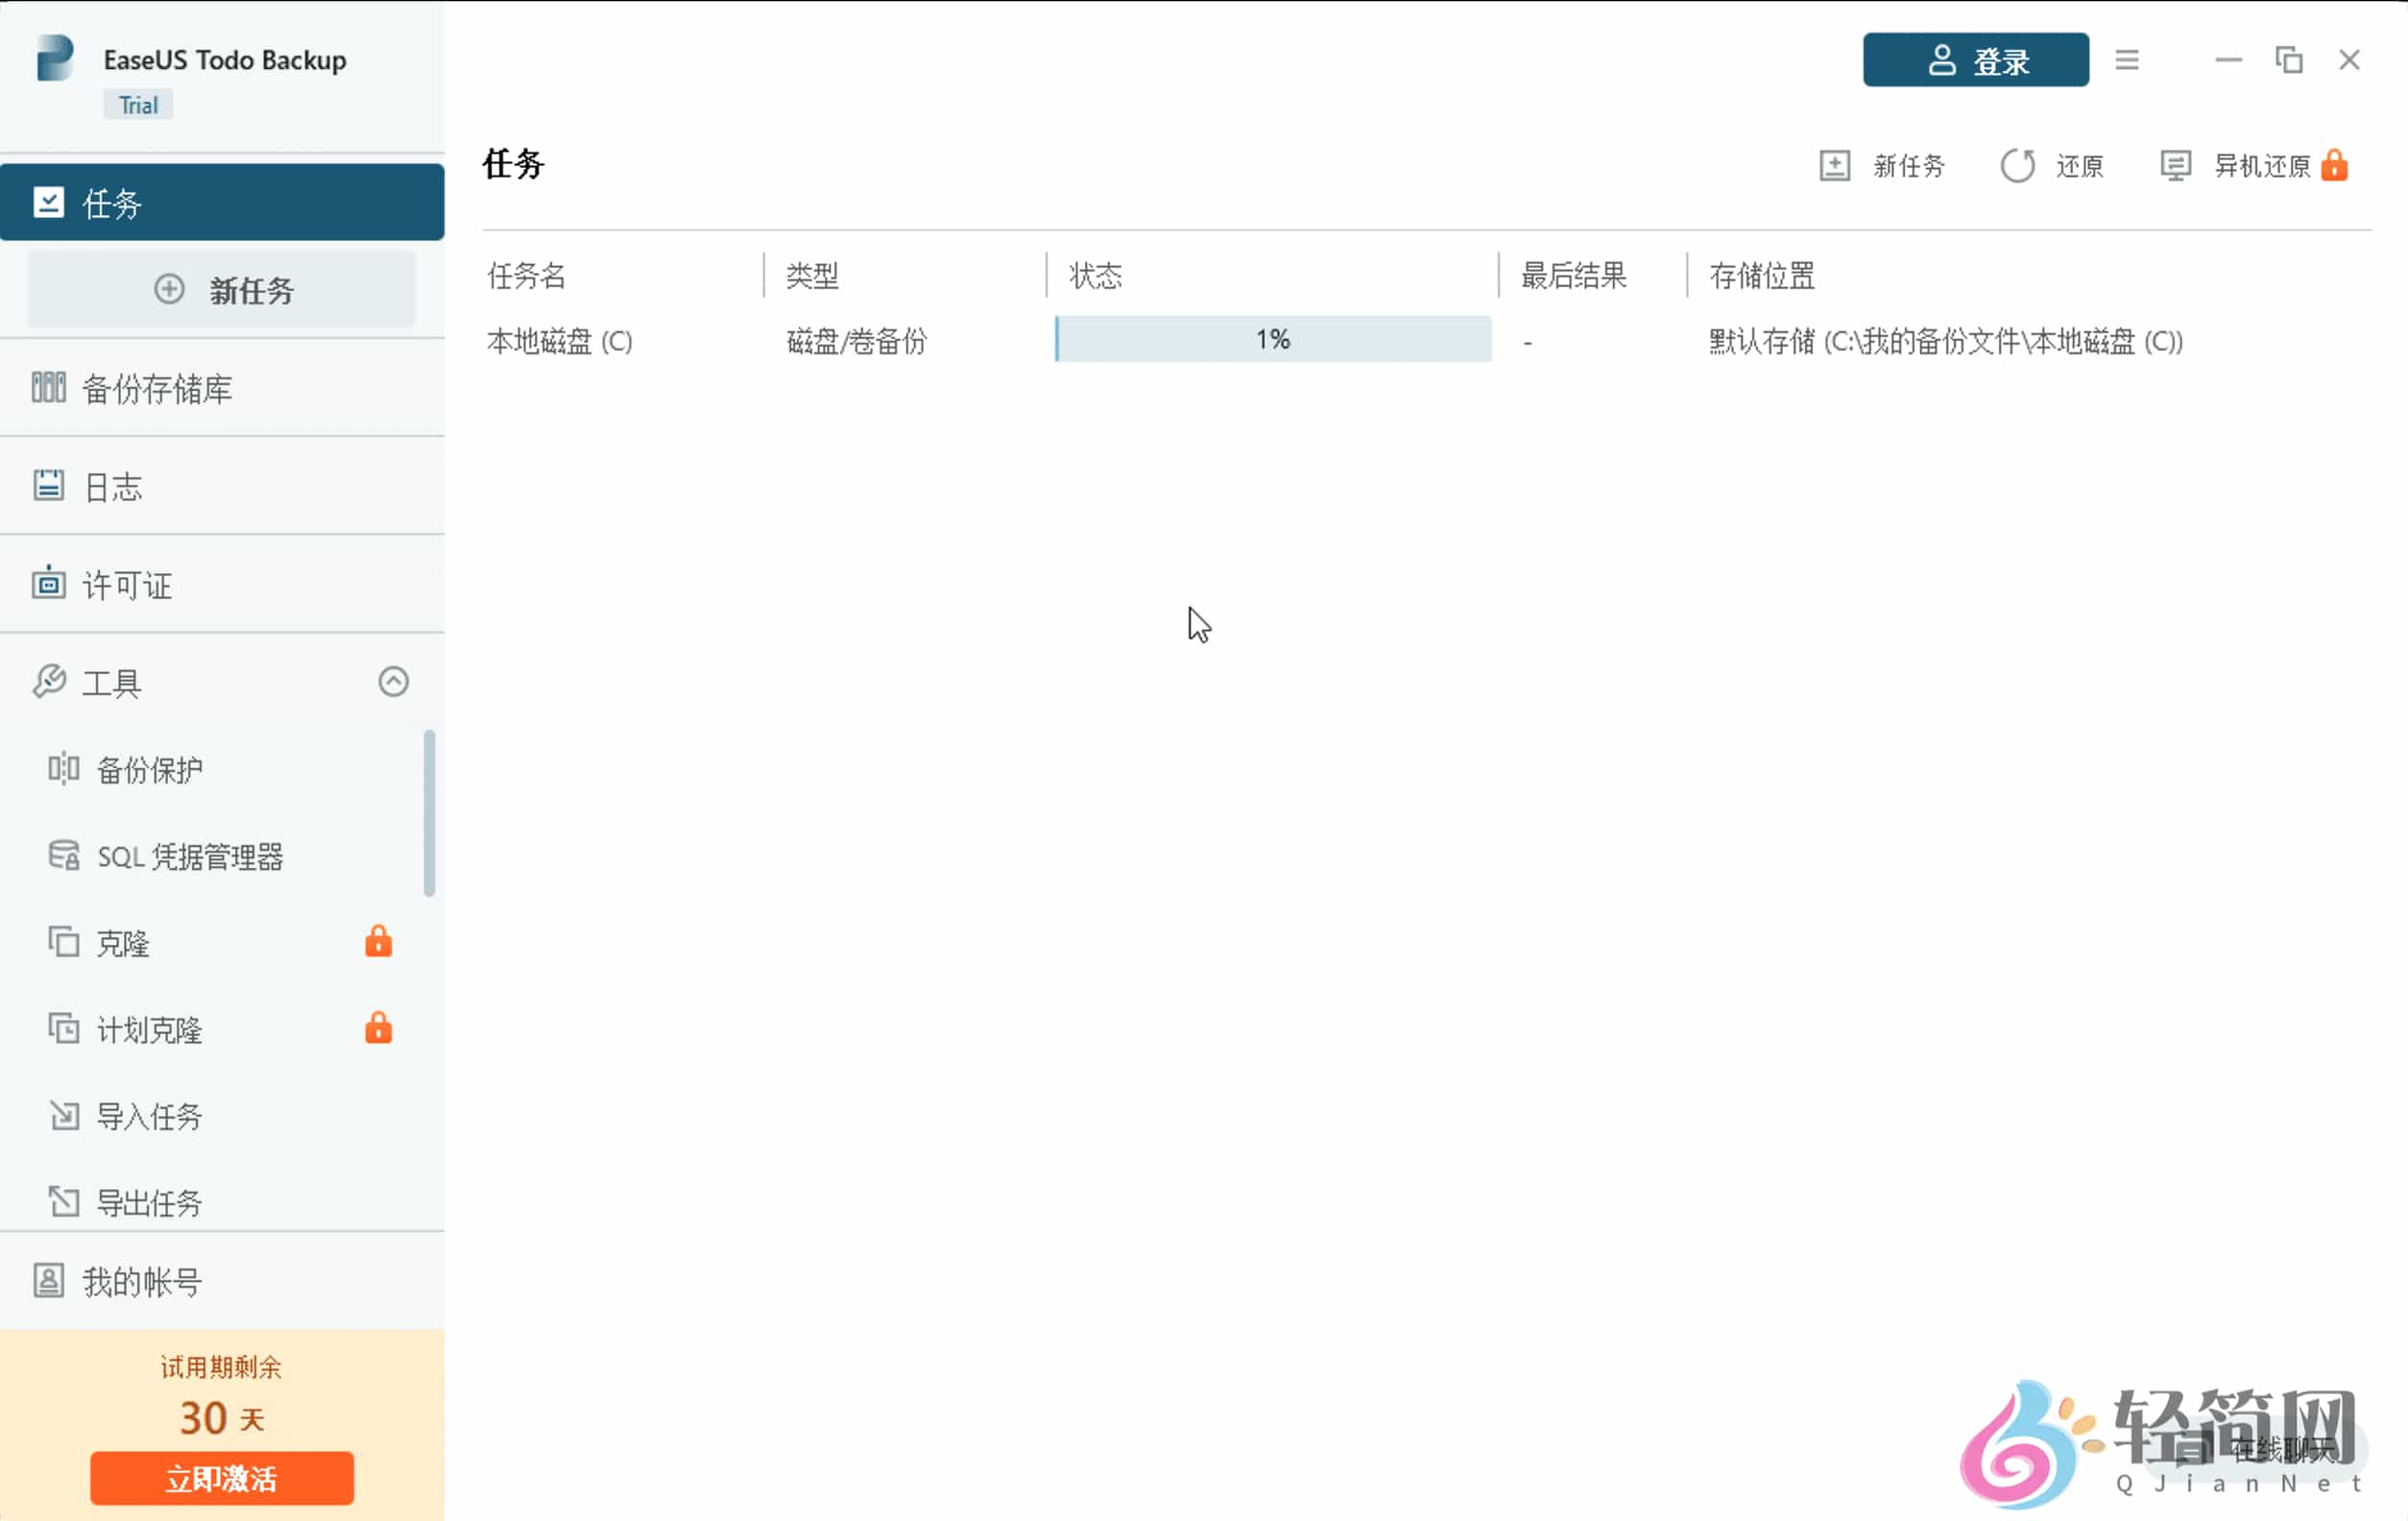
Task: Click the 新任务 toolbar label
Action: [x=1908, y=166]
